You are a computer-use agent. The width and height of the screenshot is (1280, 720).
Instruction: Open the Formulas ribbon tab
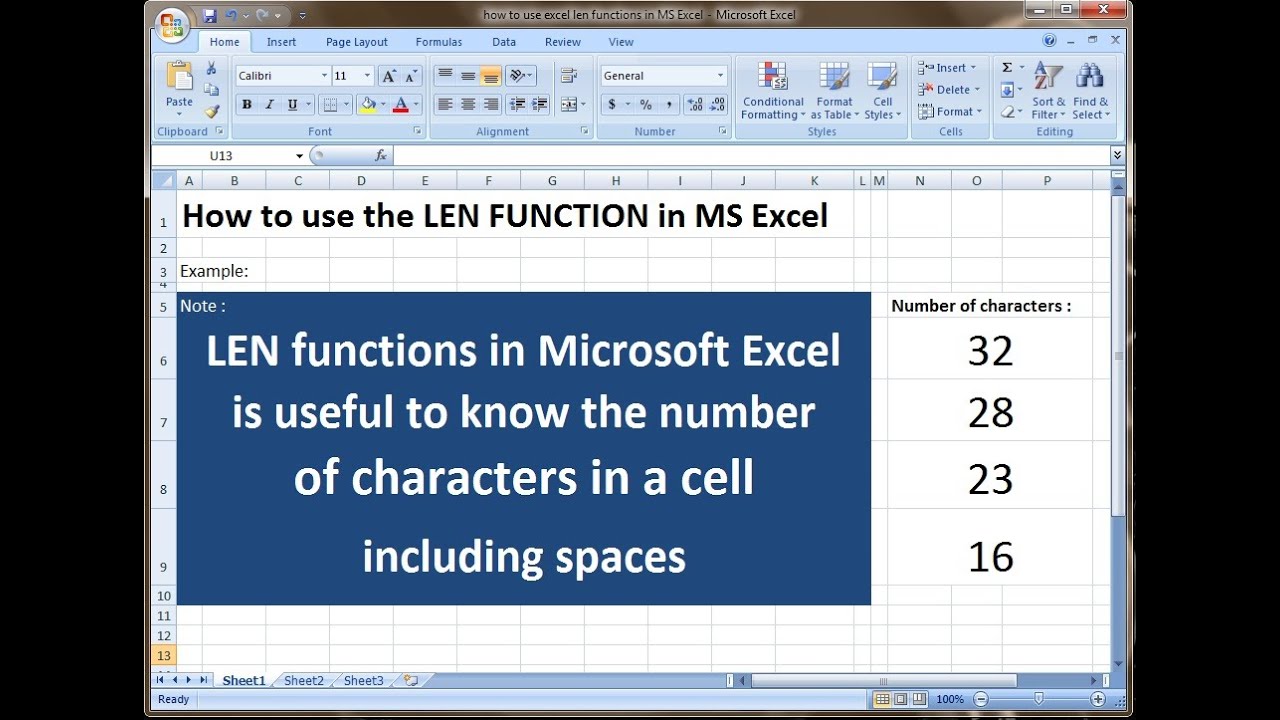click(x=439, y=42)
